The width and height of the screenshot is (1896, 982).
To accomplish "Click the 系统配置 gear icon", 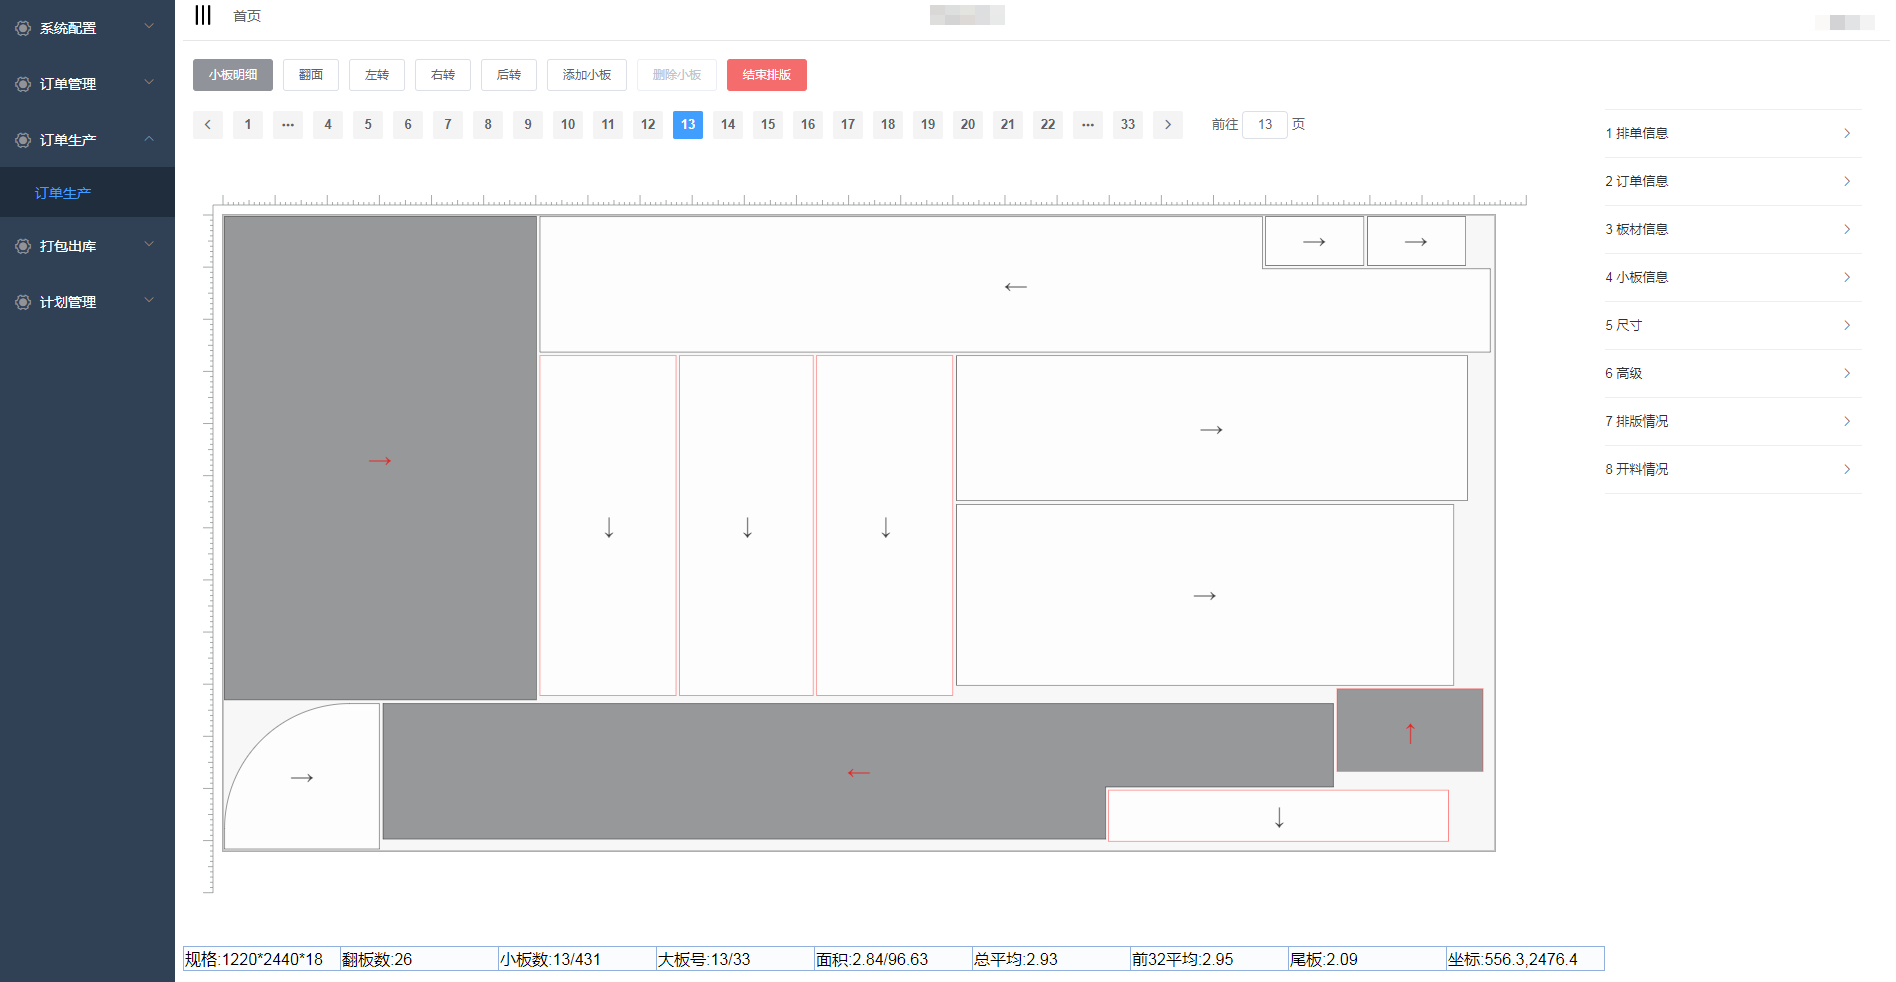I will pyautogui.click(x=23, y=28).
